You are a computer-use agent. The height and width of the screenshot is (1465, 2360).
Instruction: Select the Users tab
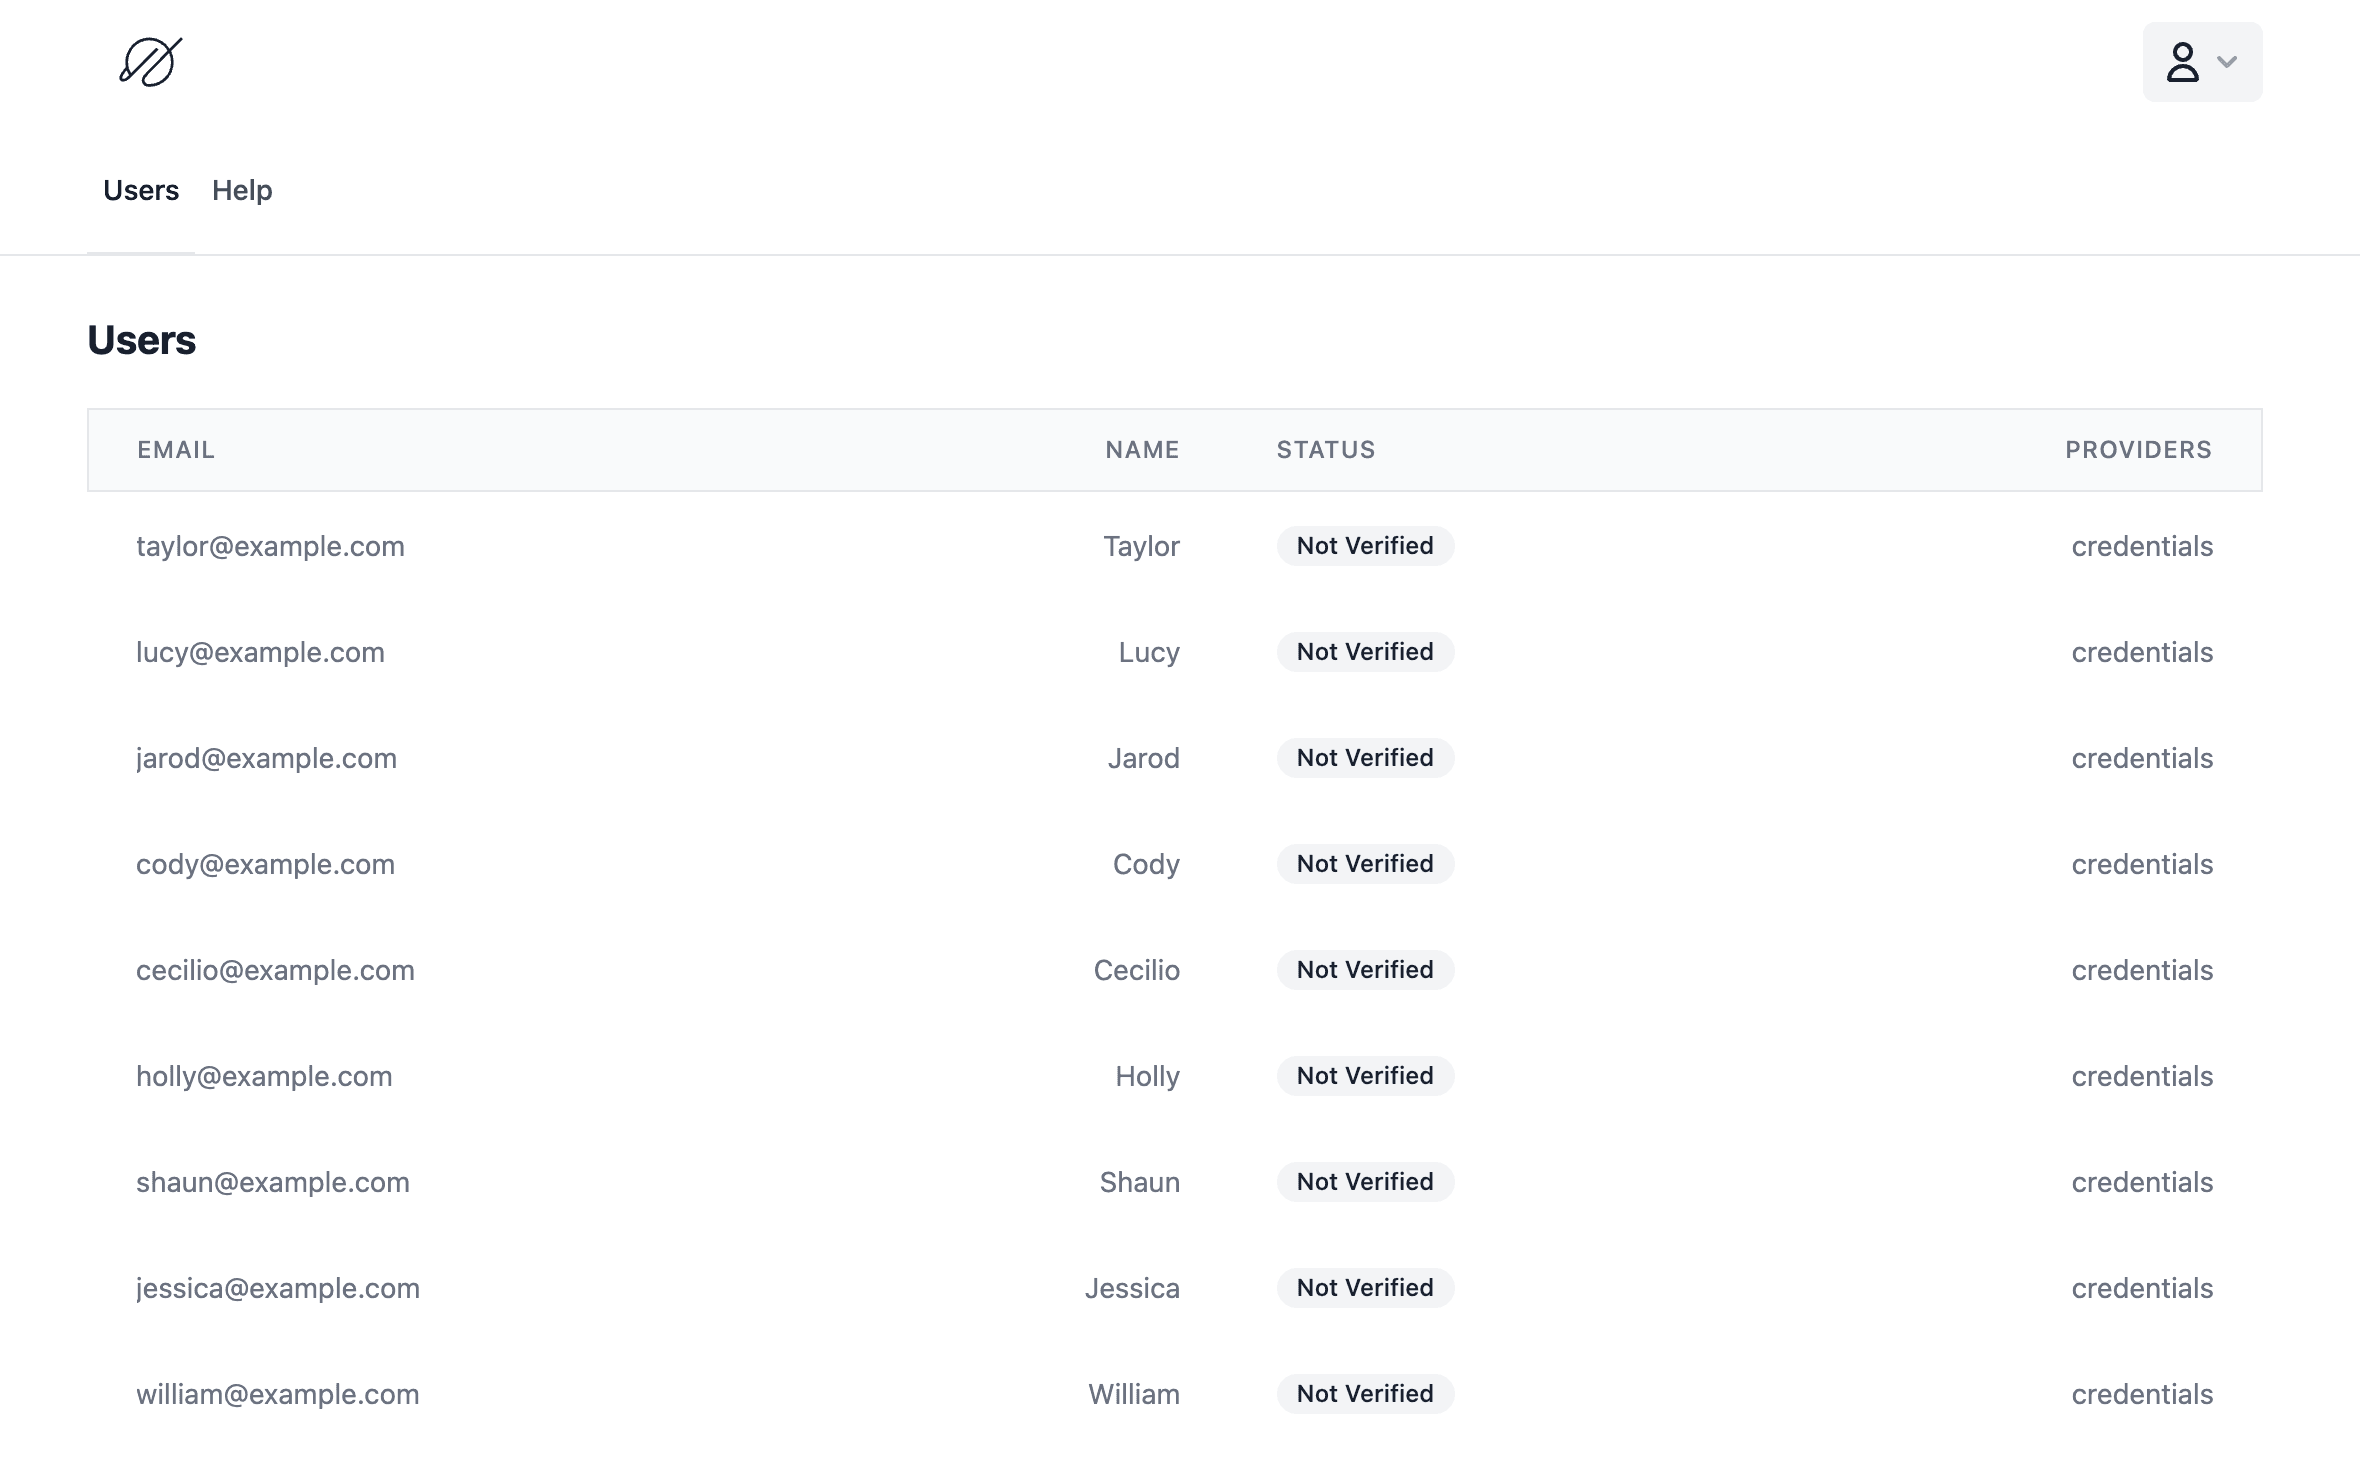coord(142,189)
